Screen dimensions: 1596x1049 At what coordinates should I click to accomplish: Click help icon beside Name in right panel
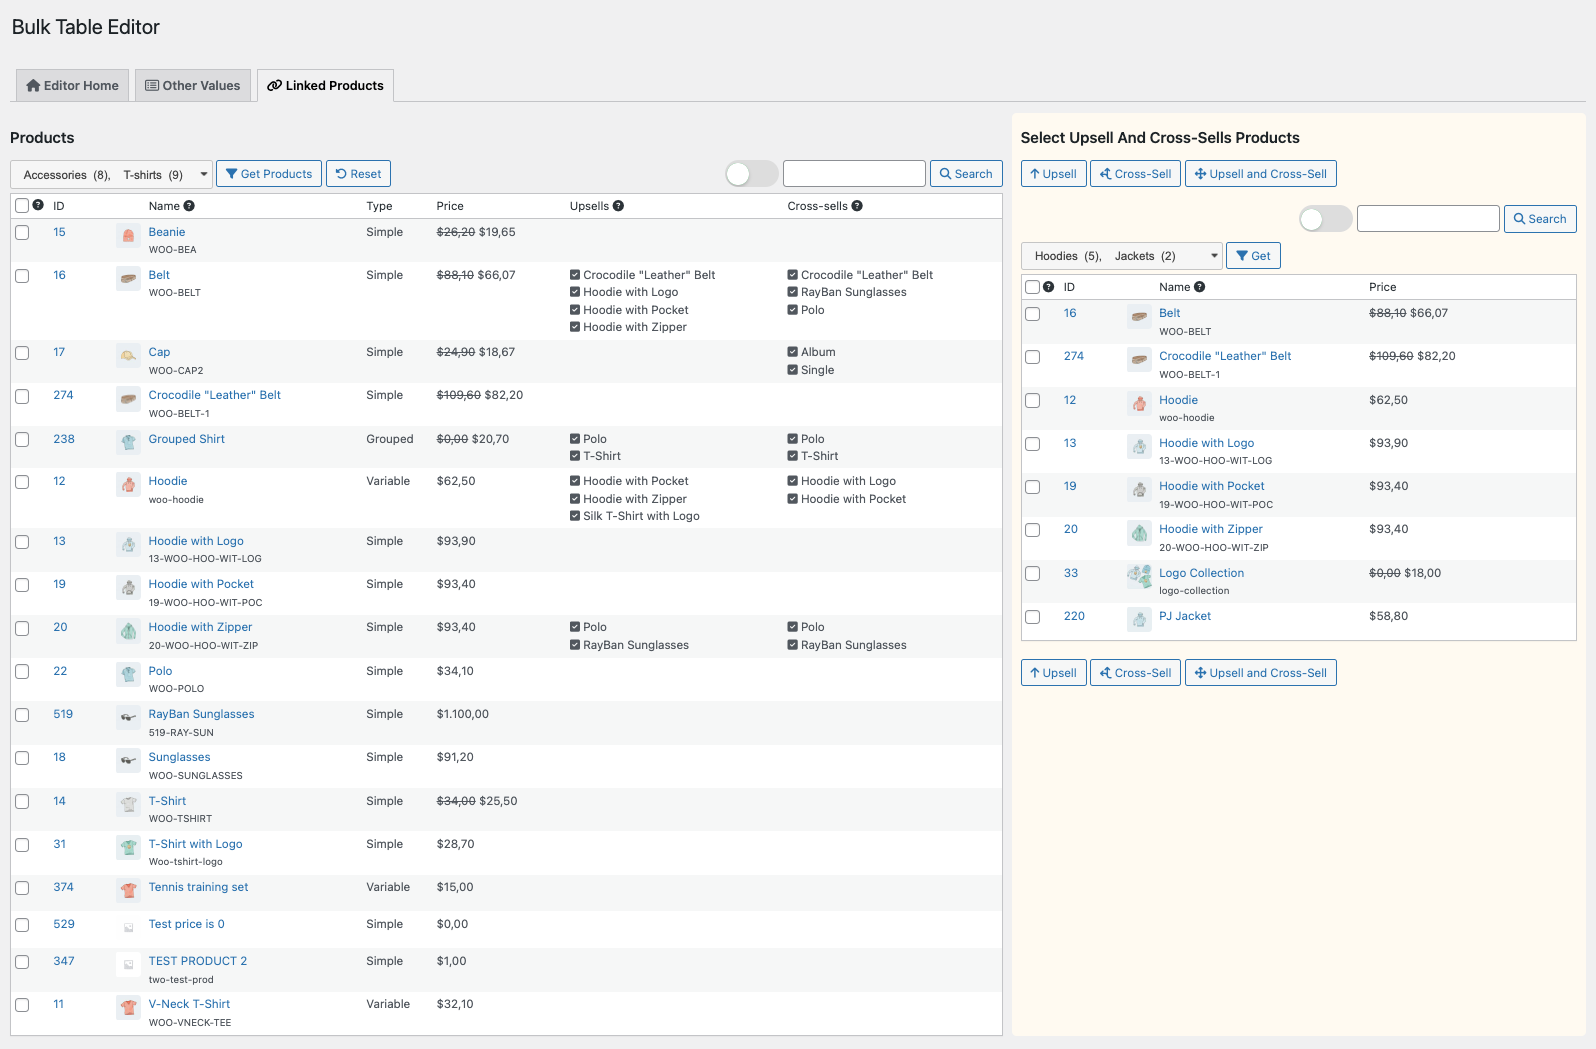coord(1199,287)
